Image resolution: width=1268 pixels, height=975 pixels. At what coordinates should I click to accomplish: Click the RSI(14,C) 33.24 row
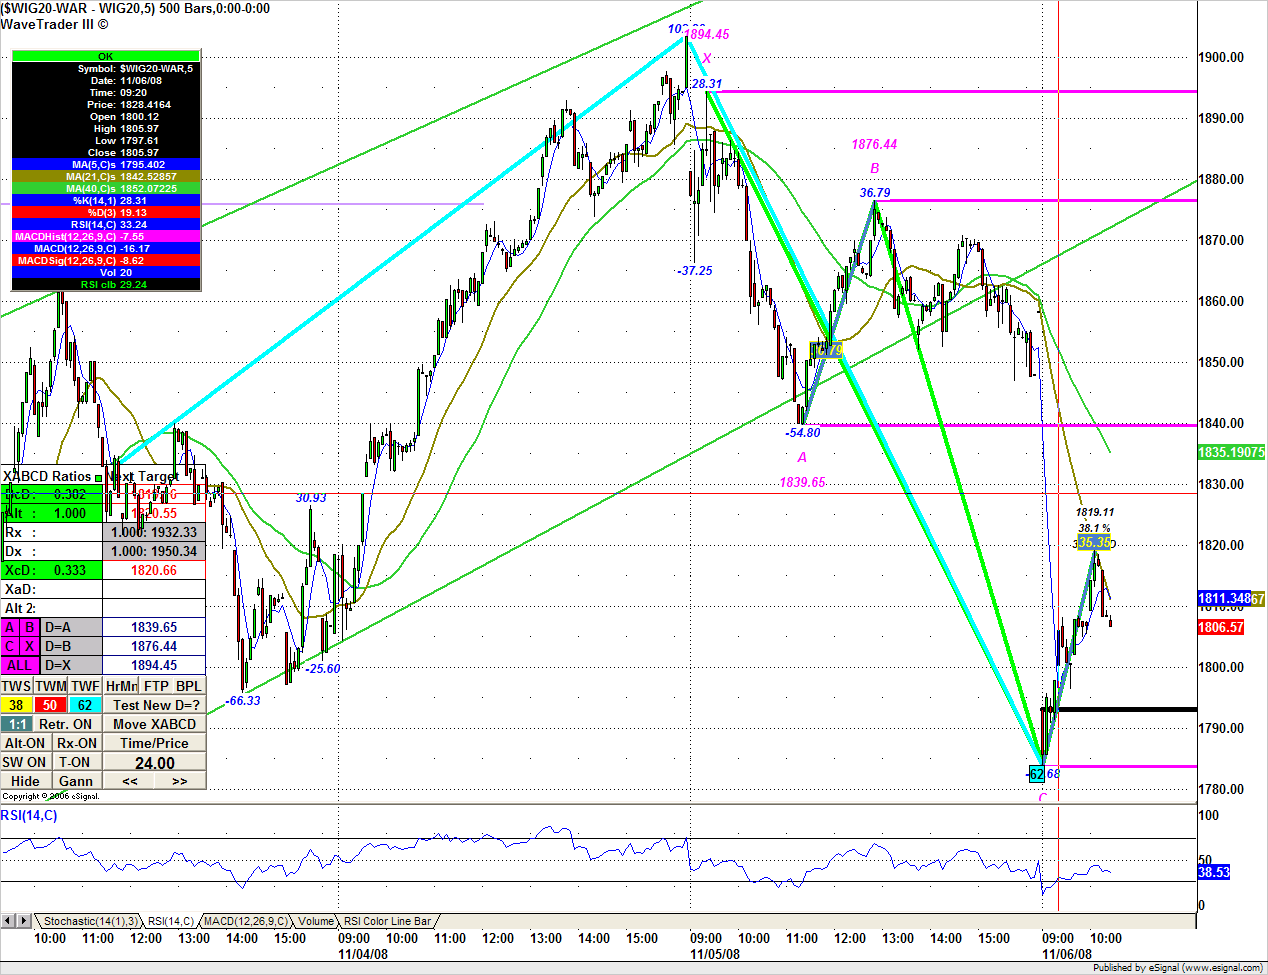tap(106, 224)
